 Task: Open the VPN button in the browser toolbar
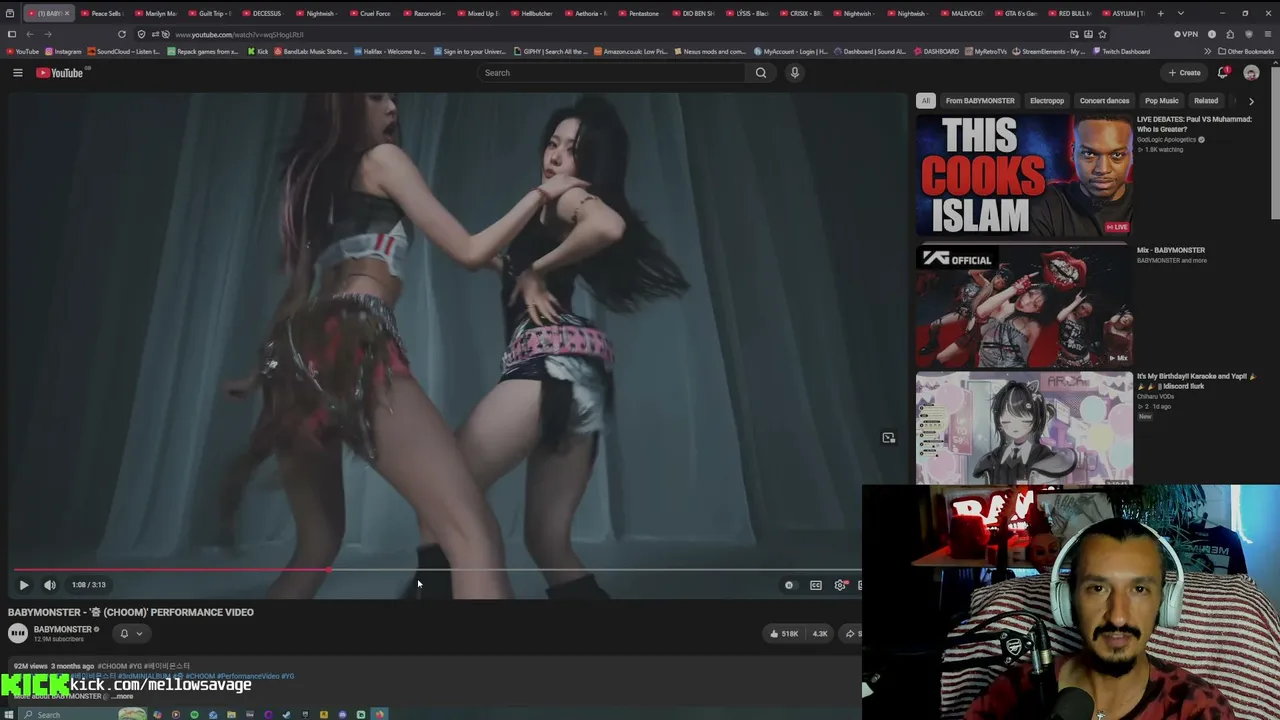[1187, 34]
